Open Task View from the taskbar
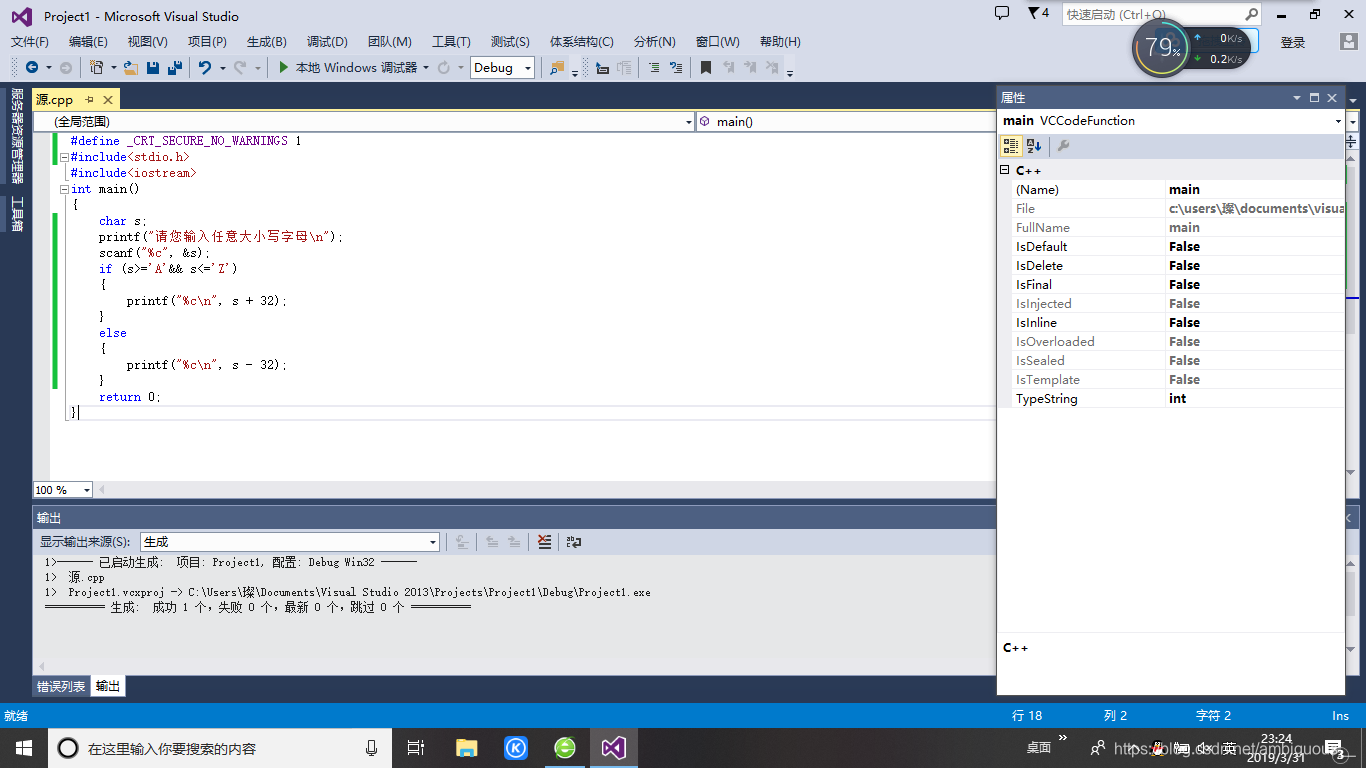Screen dimensions: 1366x768 [x=416, y=748]
